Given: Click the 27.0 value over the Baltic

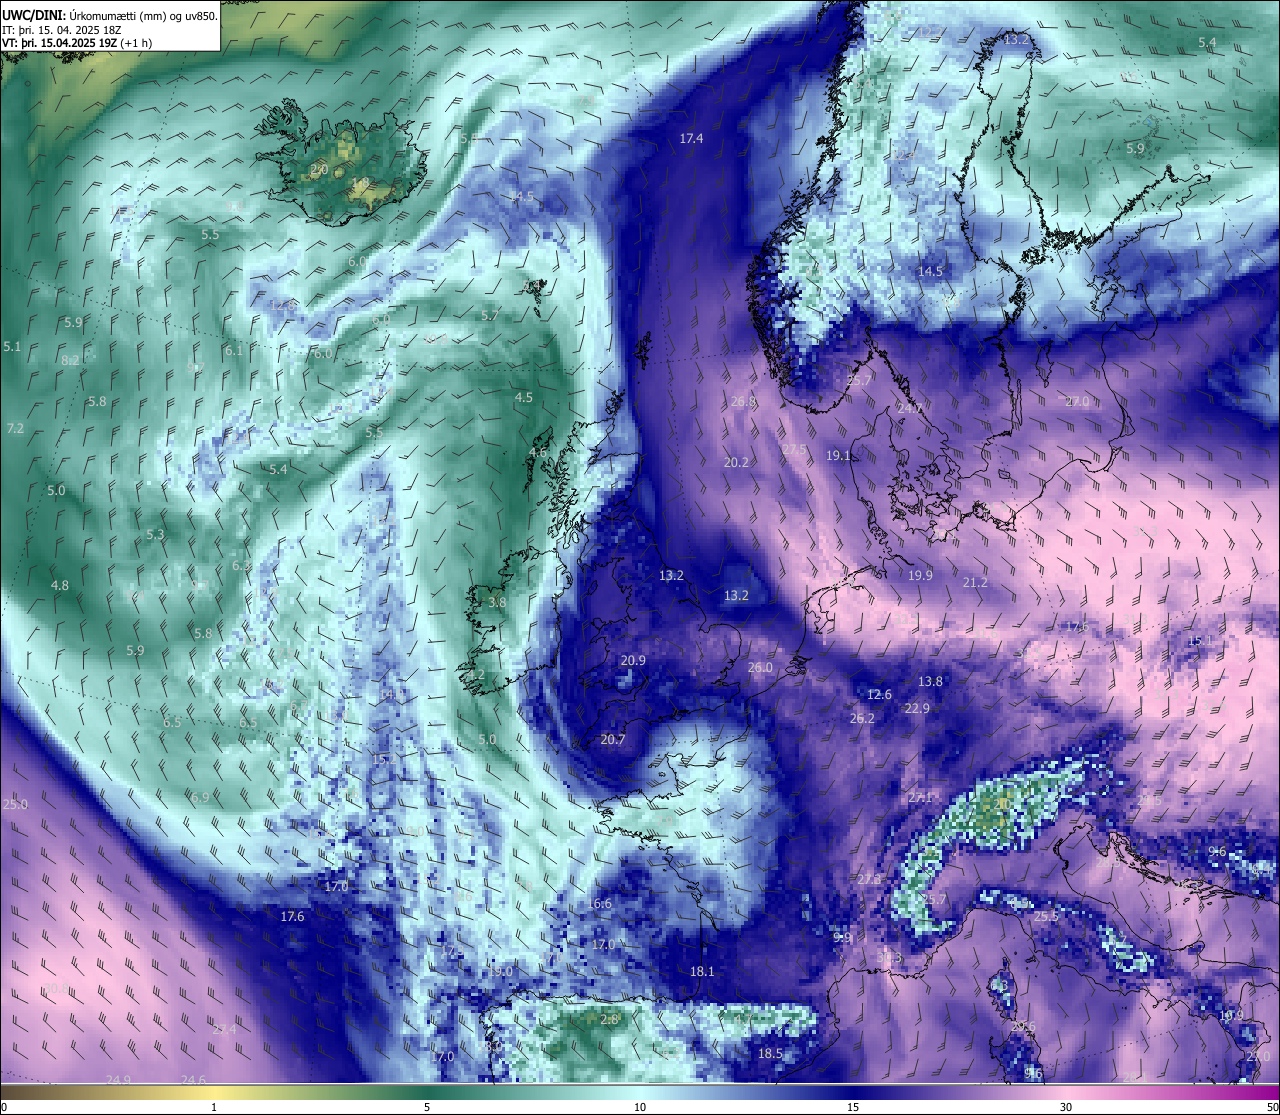Looking at the screenshot, I should coord(1077,401).
